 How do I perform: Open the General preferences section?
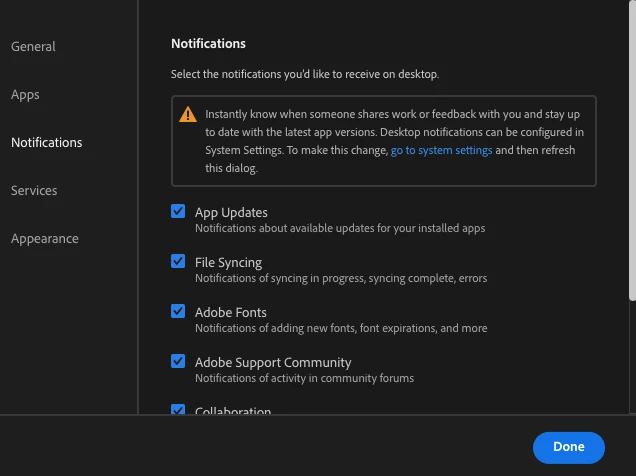point(33,47)
